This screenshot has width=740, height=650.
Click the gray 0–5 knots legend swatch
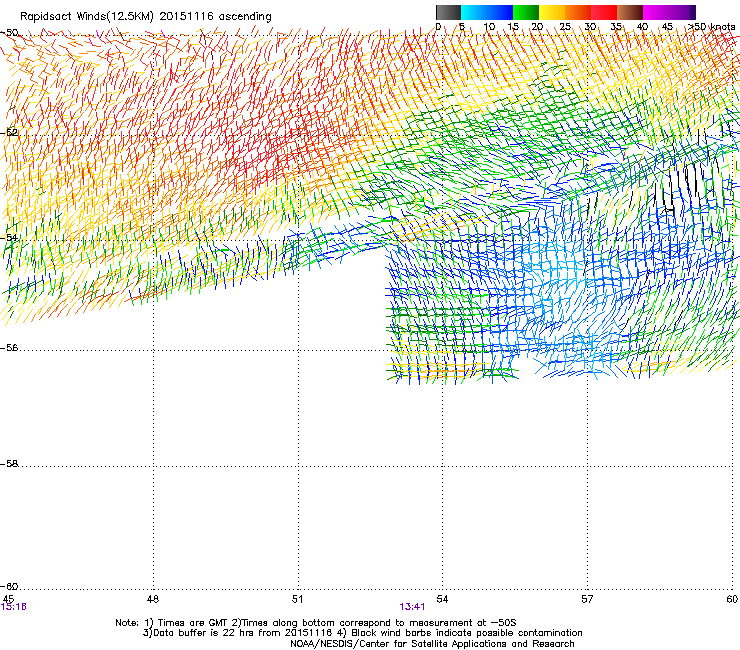click(448, 12)
